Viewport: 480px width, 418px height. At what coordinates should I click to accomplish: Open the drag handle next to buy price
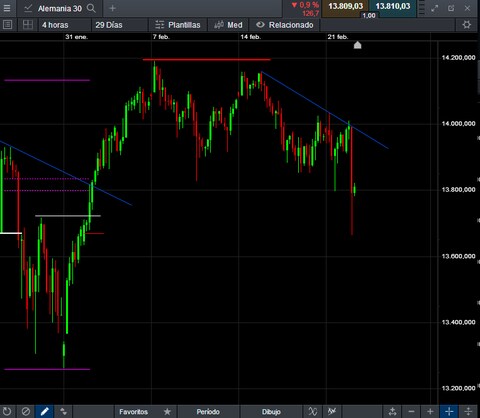(421, 8)
